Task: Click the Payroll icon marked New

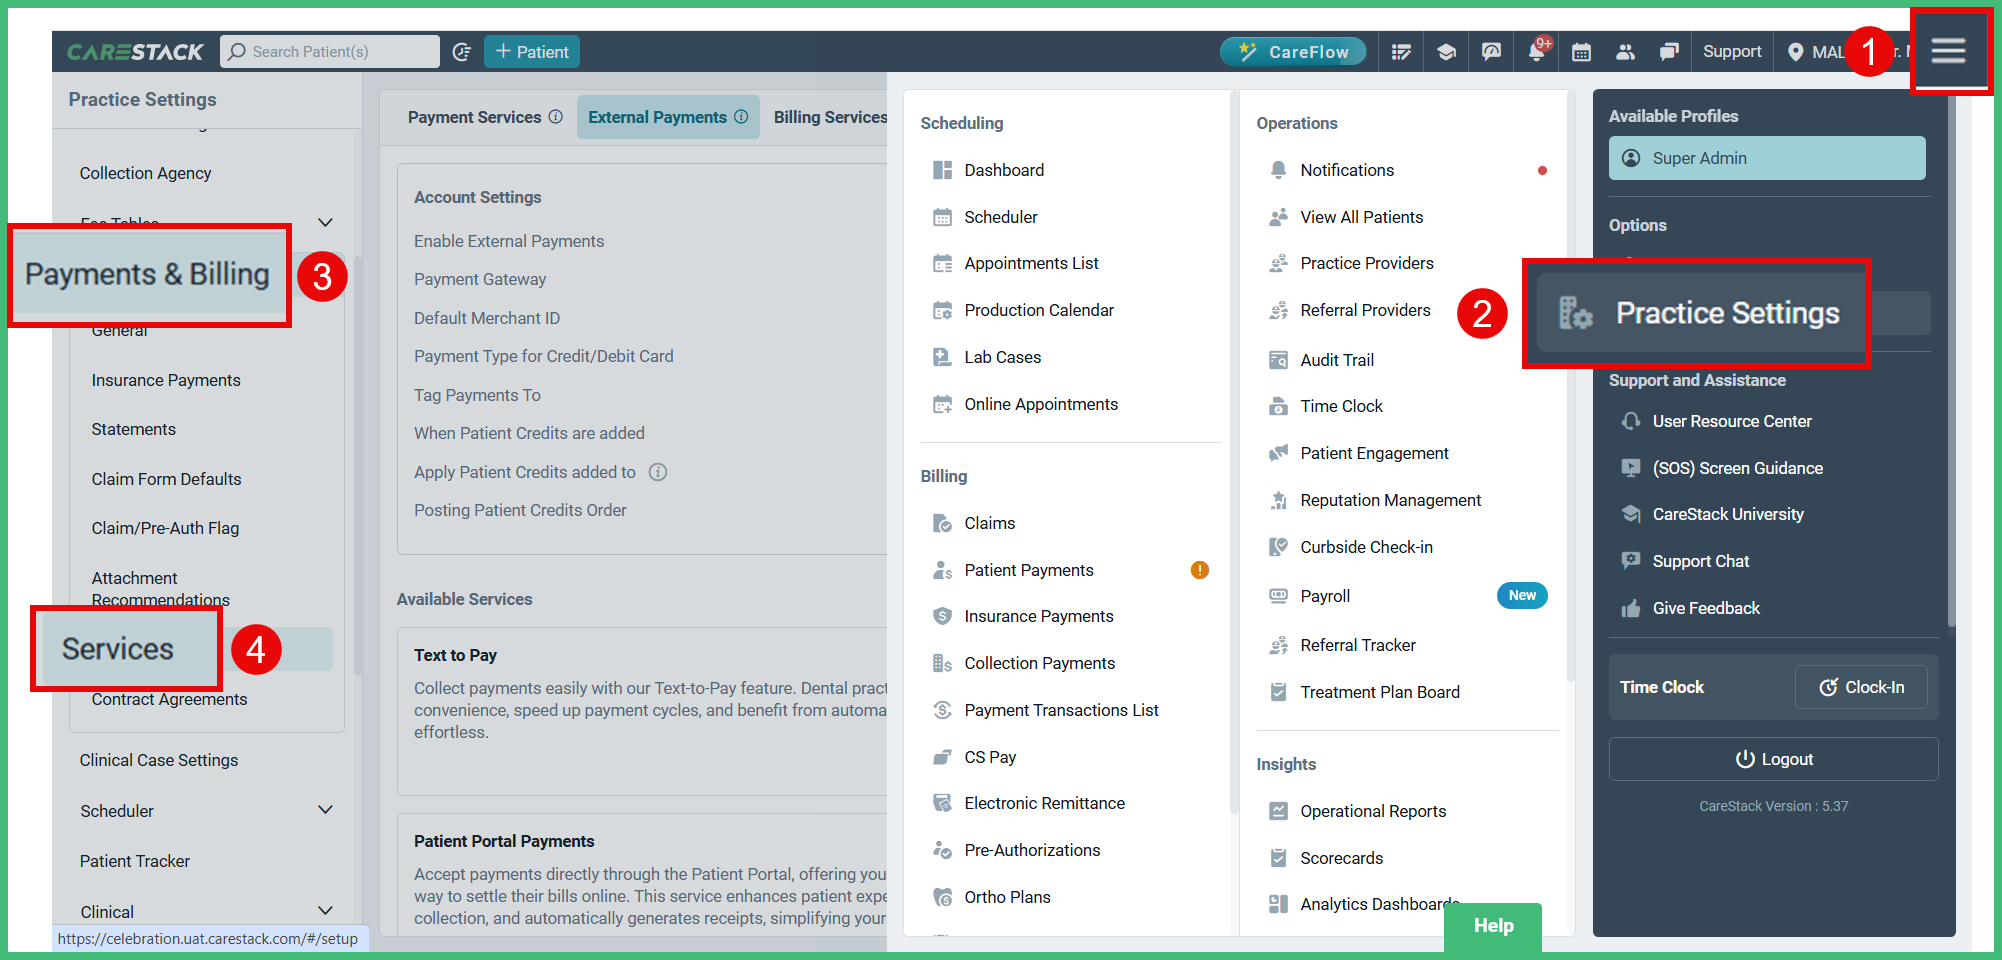Action: (1278, 595)
